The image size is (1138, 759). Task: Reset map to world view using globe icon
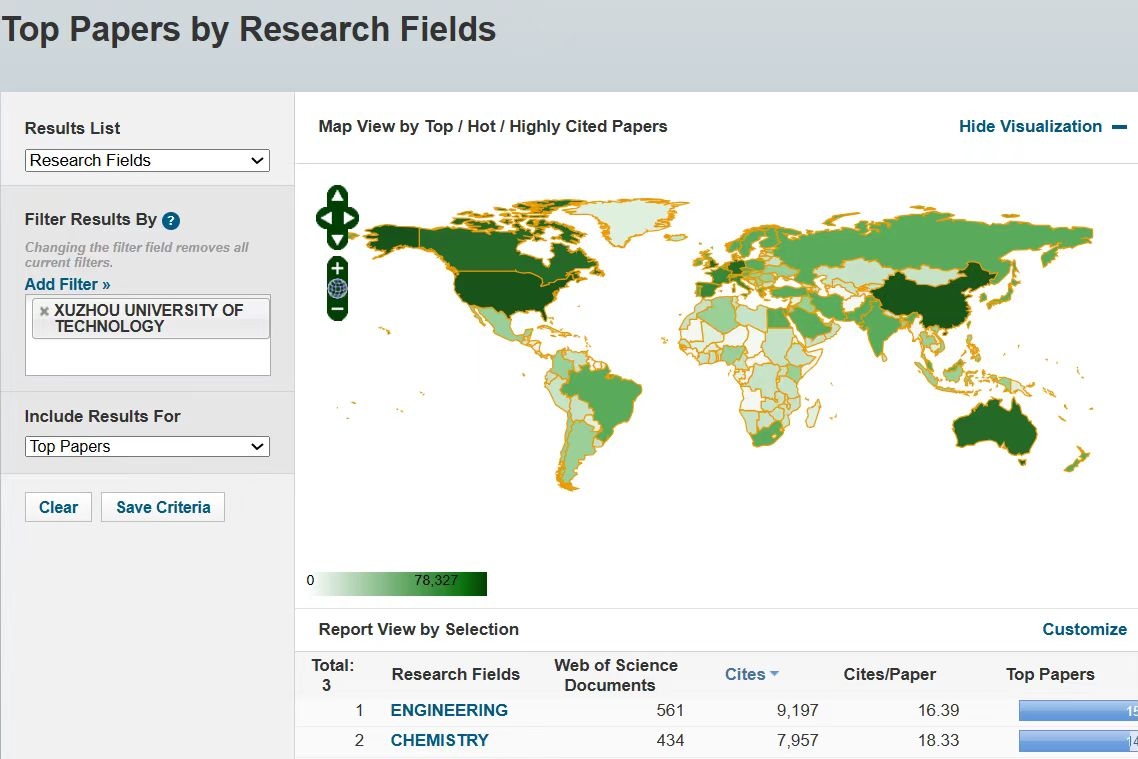pyautogui.click(x=337, y=288)
